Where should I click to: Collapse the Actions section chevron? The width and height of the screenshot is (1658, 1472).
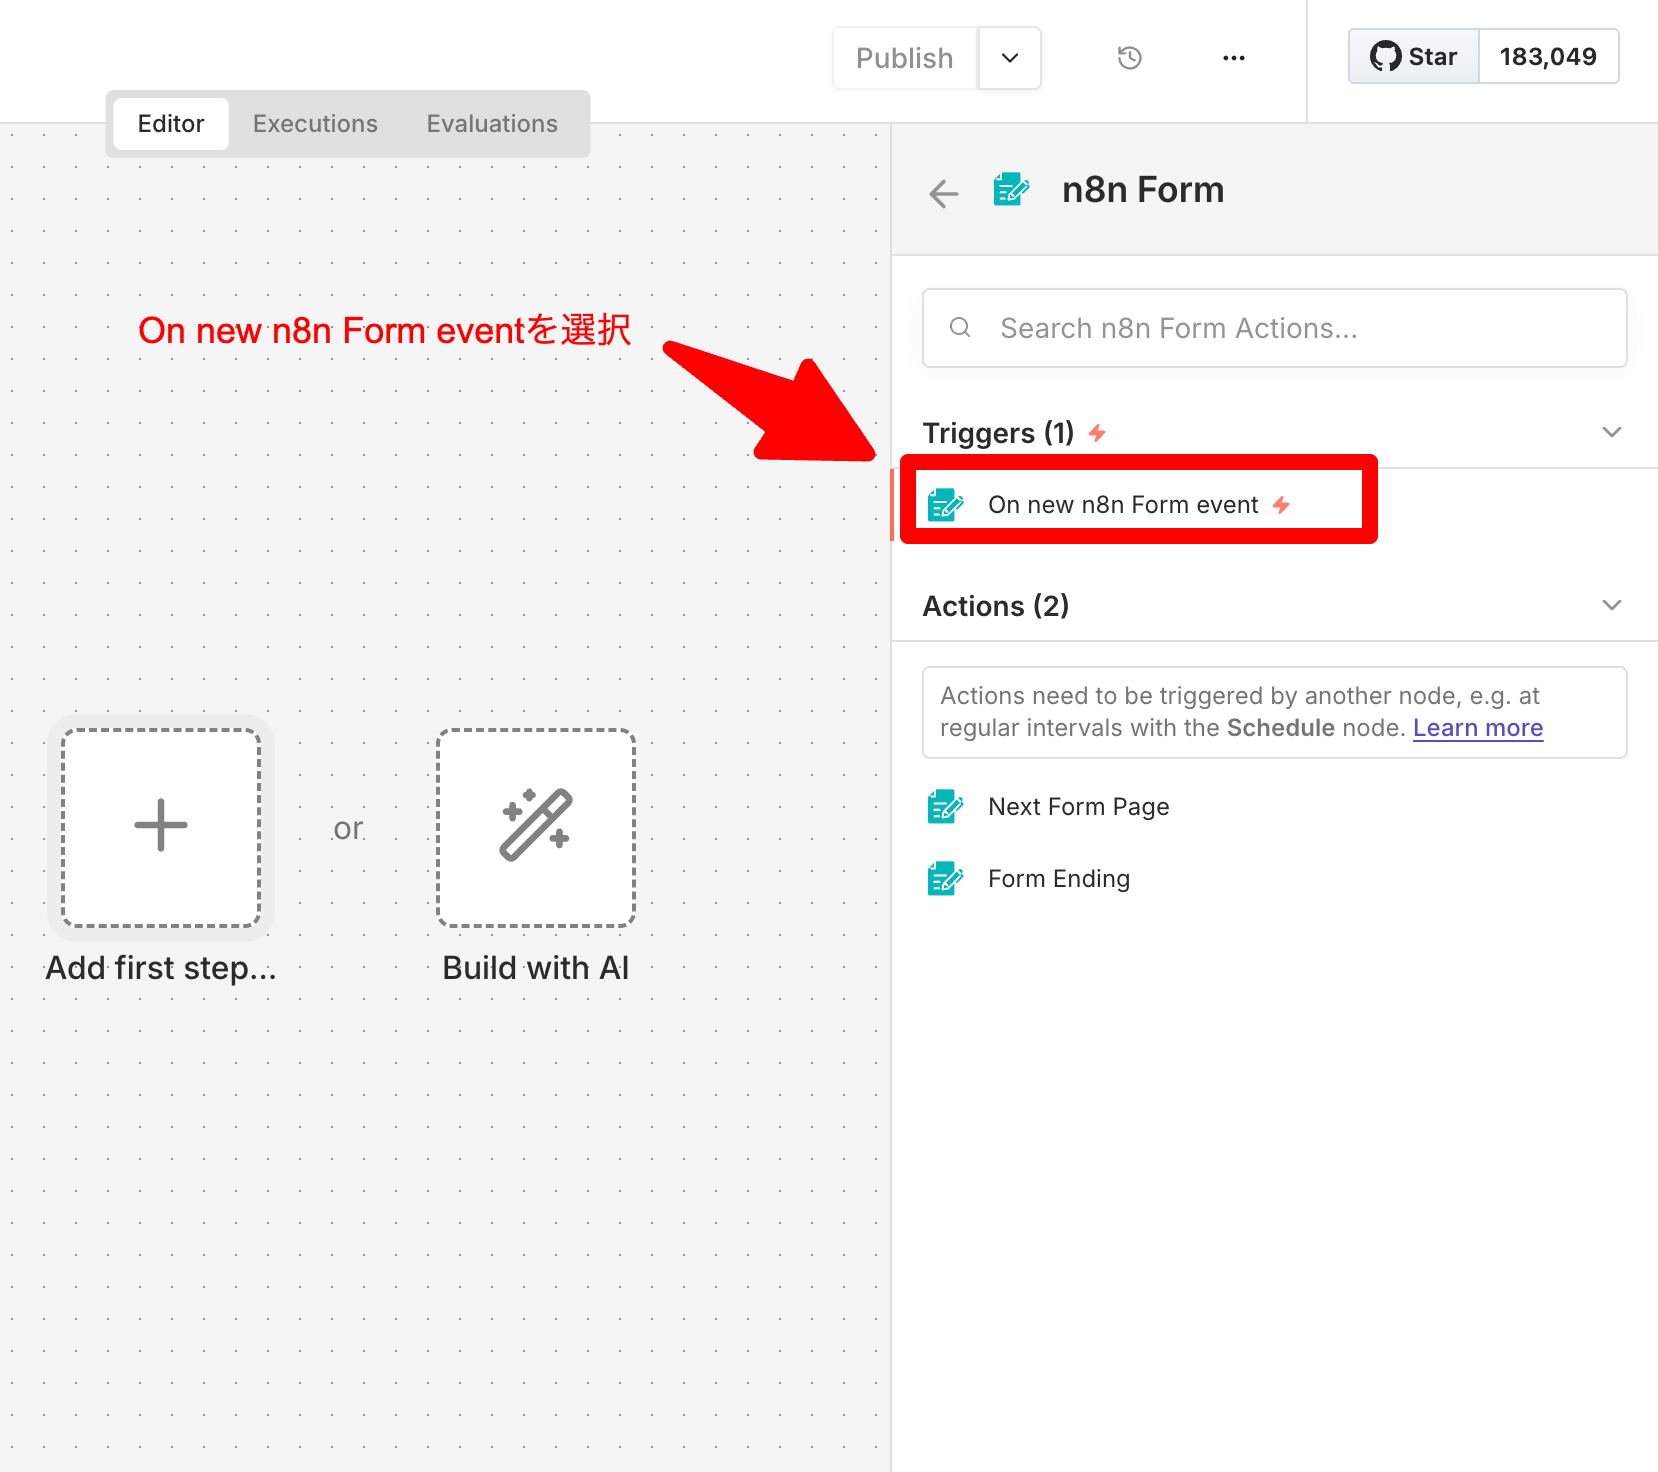pos(1611,605)
